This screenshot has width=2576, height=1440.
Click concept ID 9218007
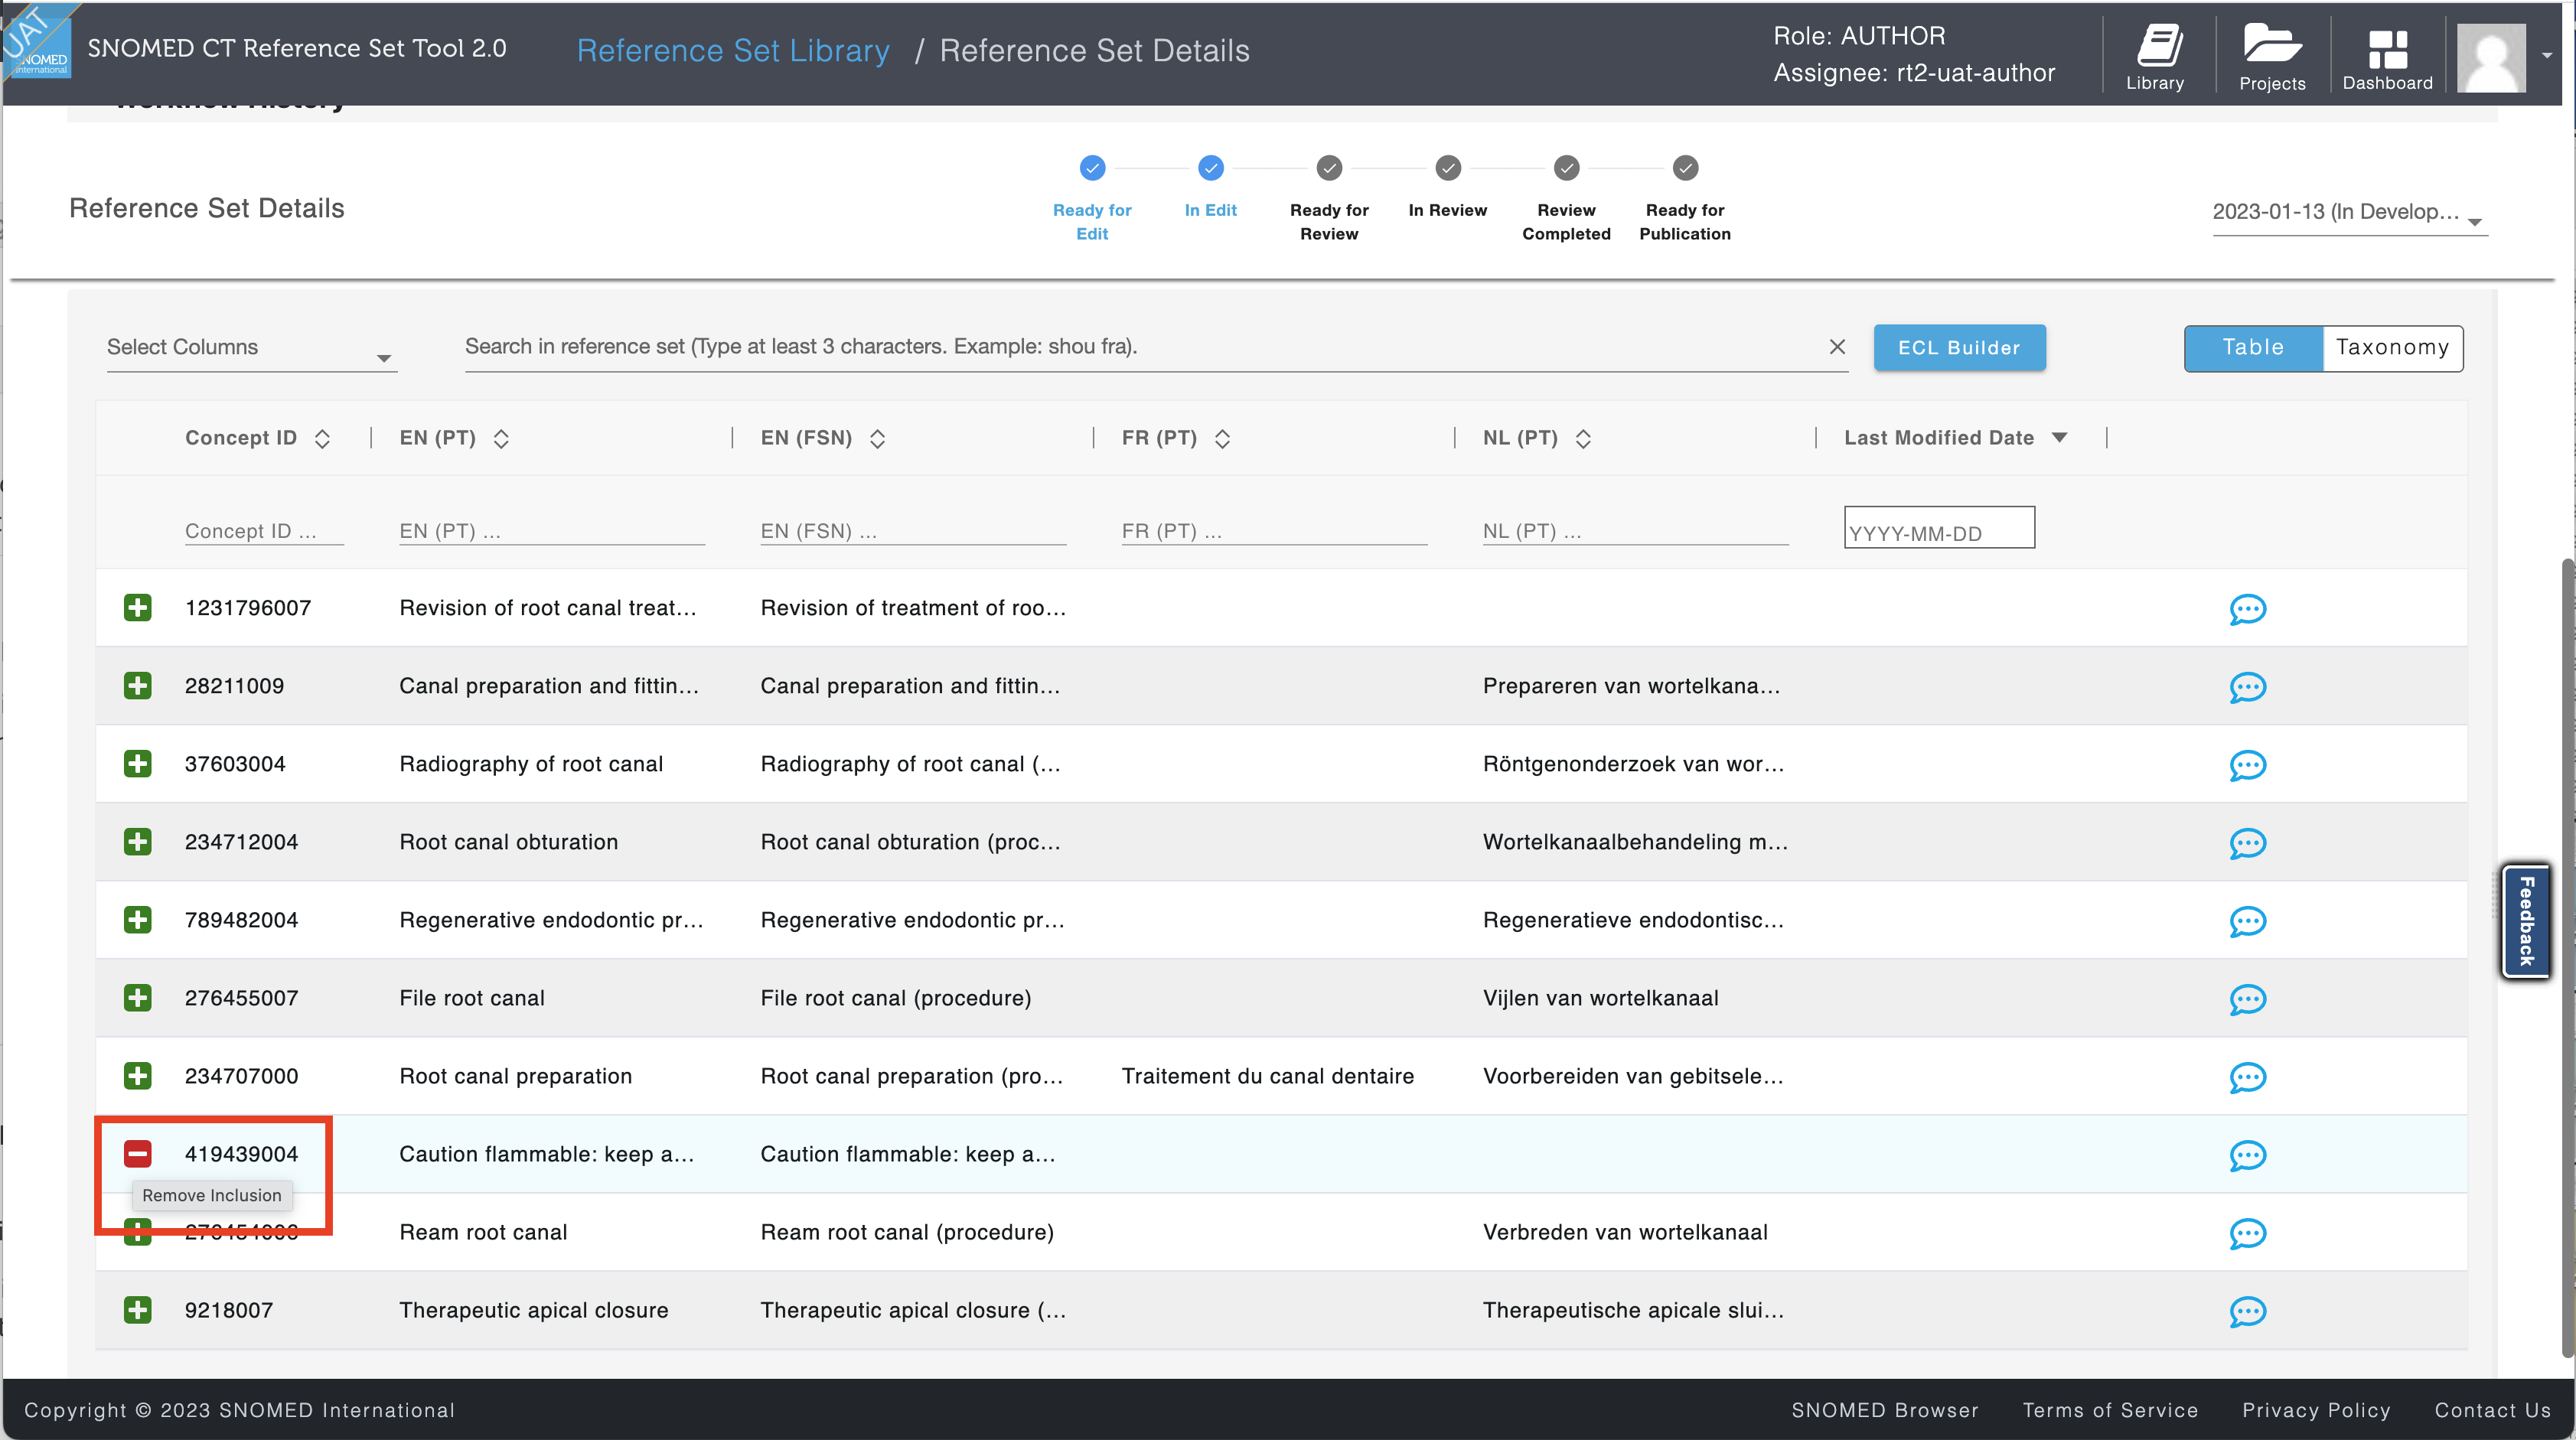point(229,1310)
